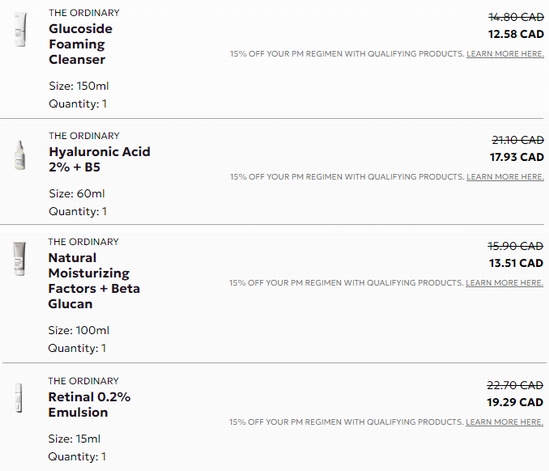Select the Size: 15ml text
Image resolution: width=549 pixels, height=471 pixels.
pos(74,438)
